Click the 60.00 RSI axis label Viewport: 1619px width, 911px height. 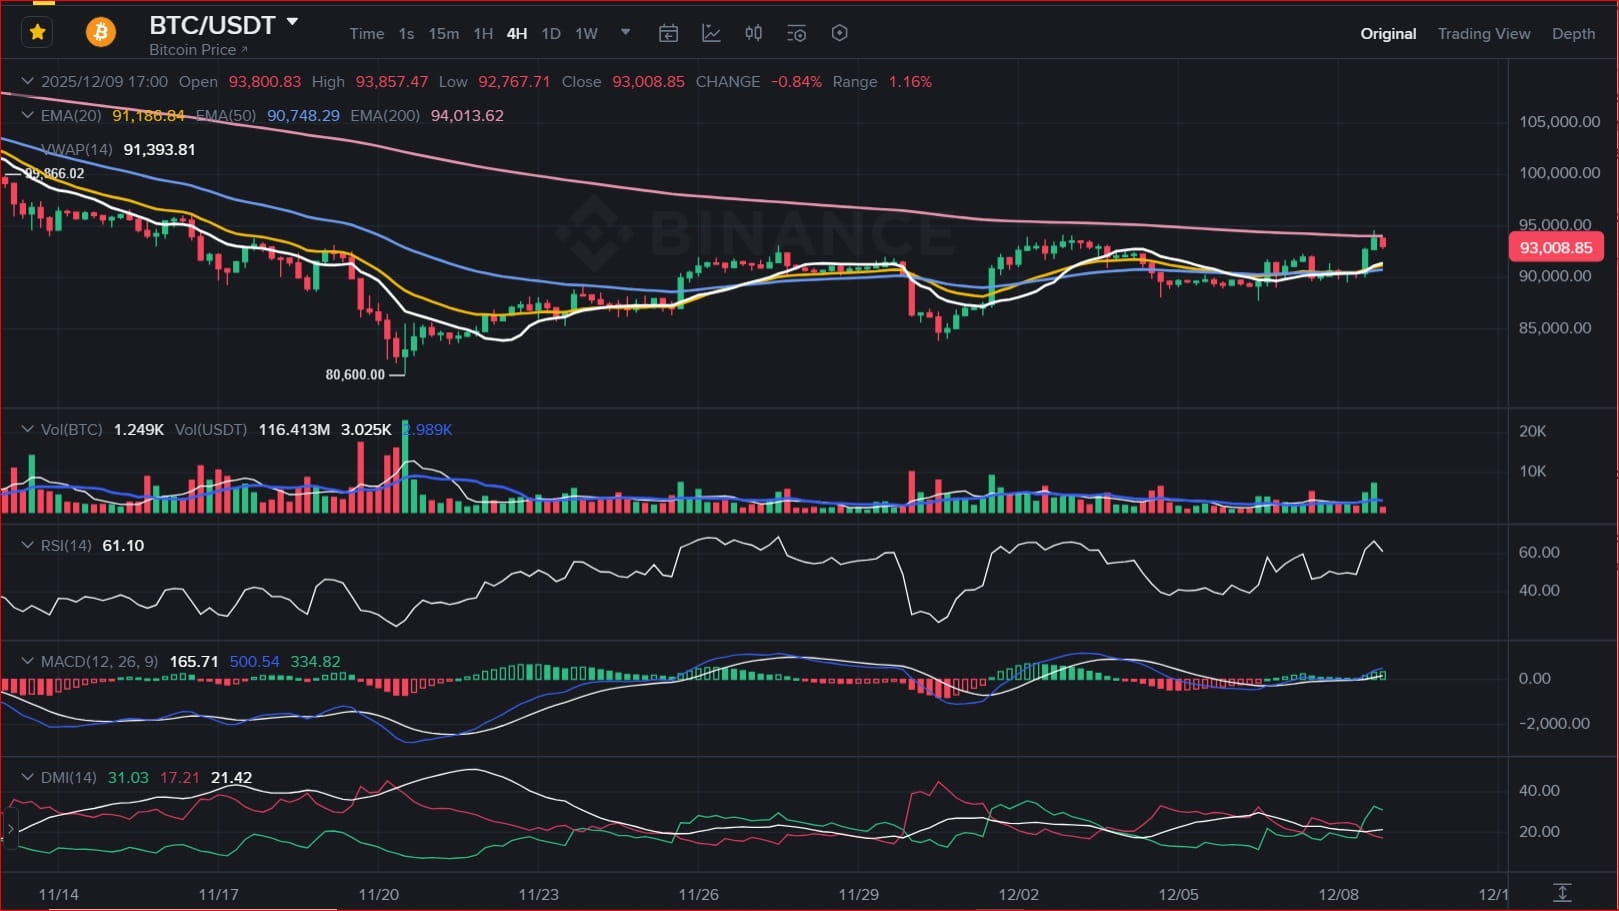pyautogui.click(x=1540, y=552)
